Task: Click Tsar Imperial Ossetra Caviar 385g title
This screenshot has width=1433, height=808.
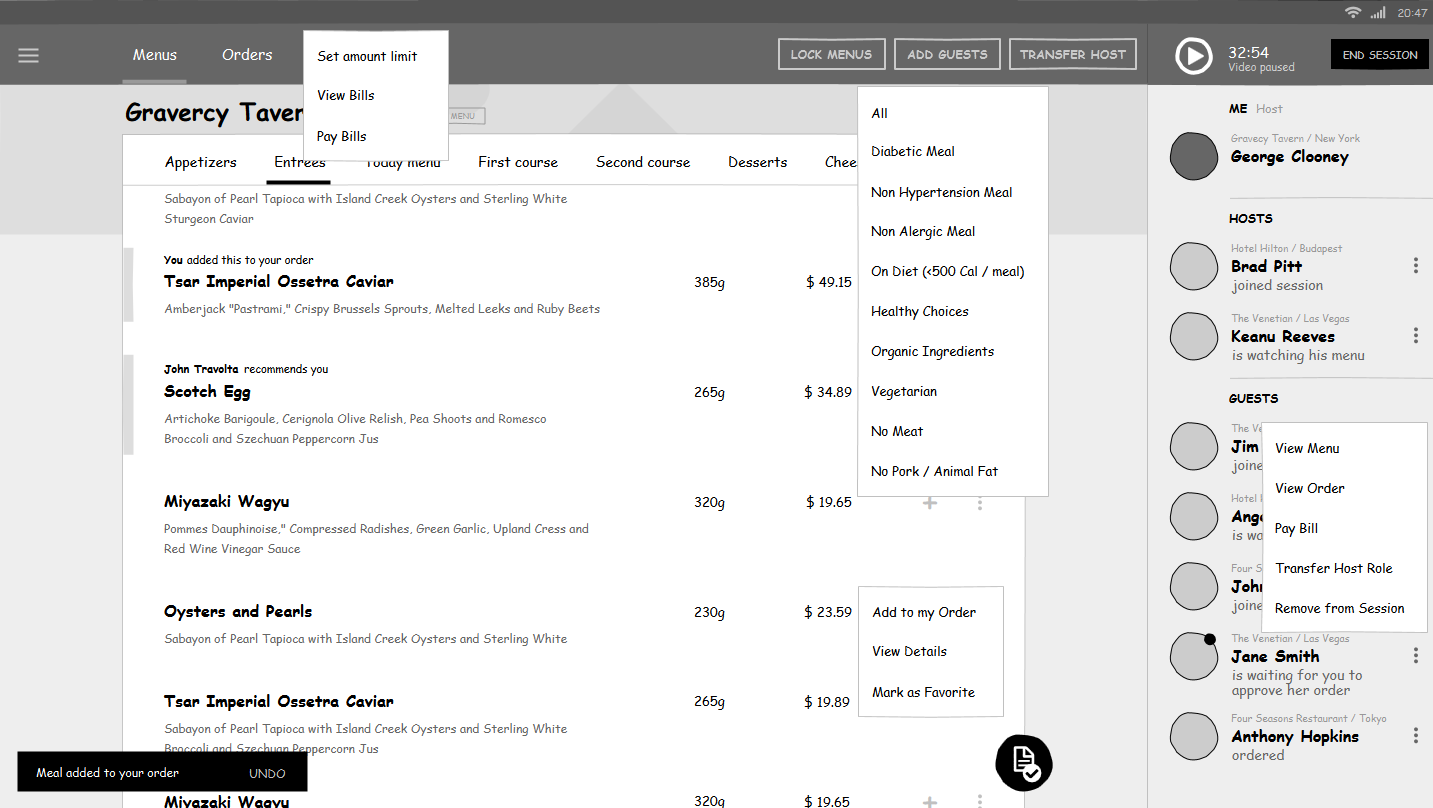Action: (x=279, y=282)
